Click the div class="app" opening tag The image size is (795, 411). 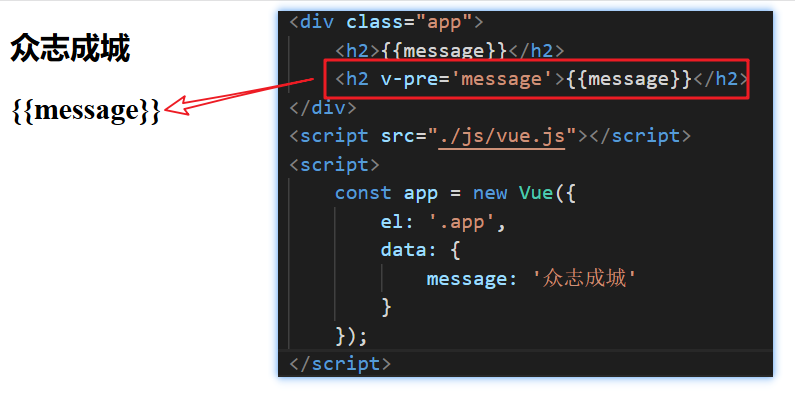point(386,22)
